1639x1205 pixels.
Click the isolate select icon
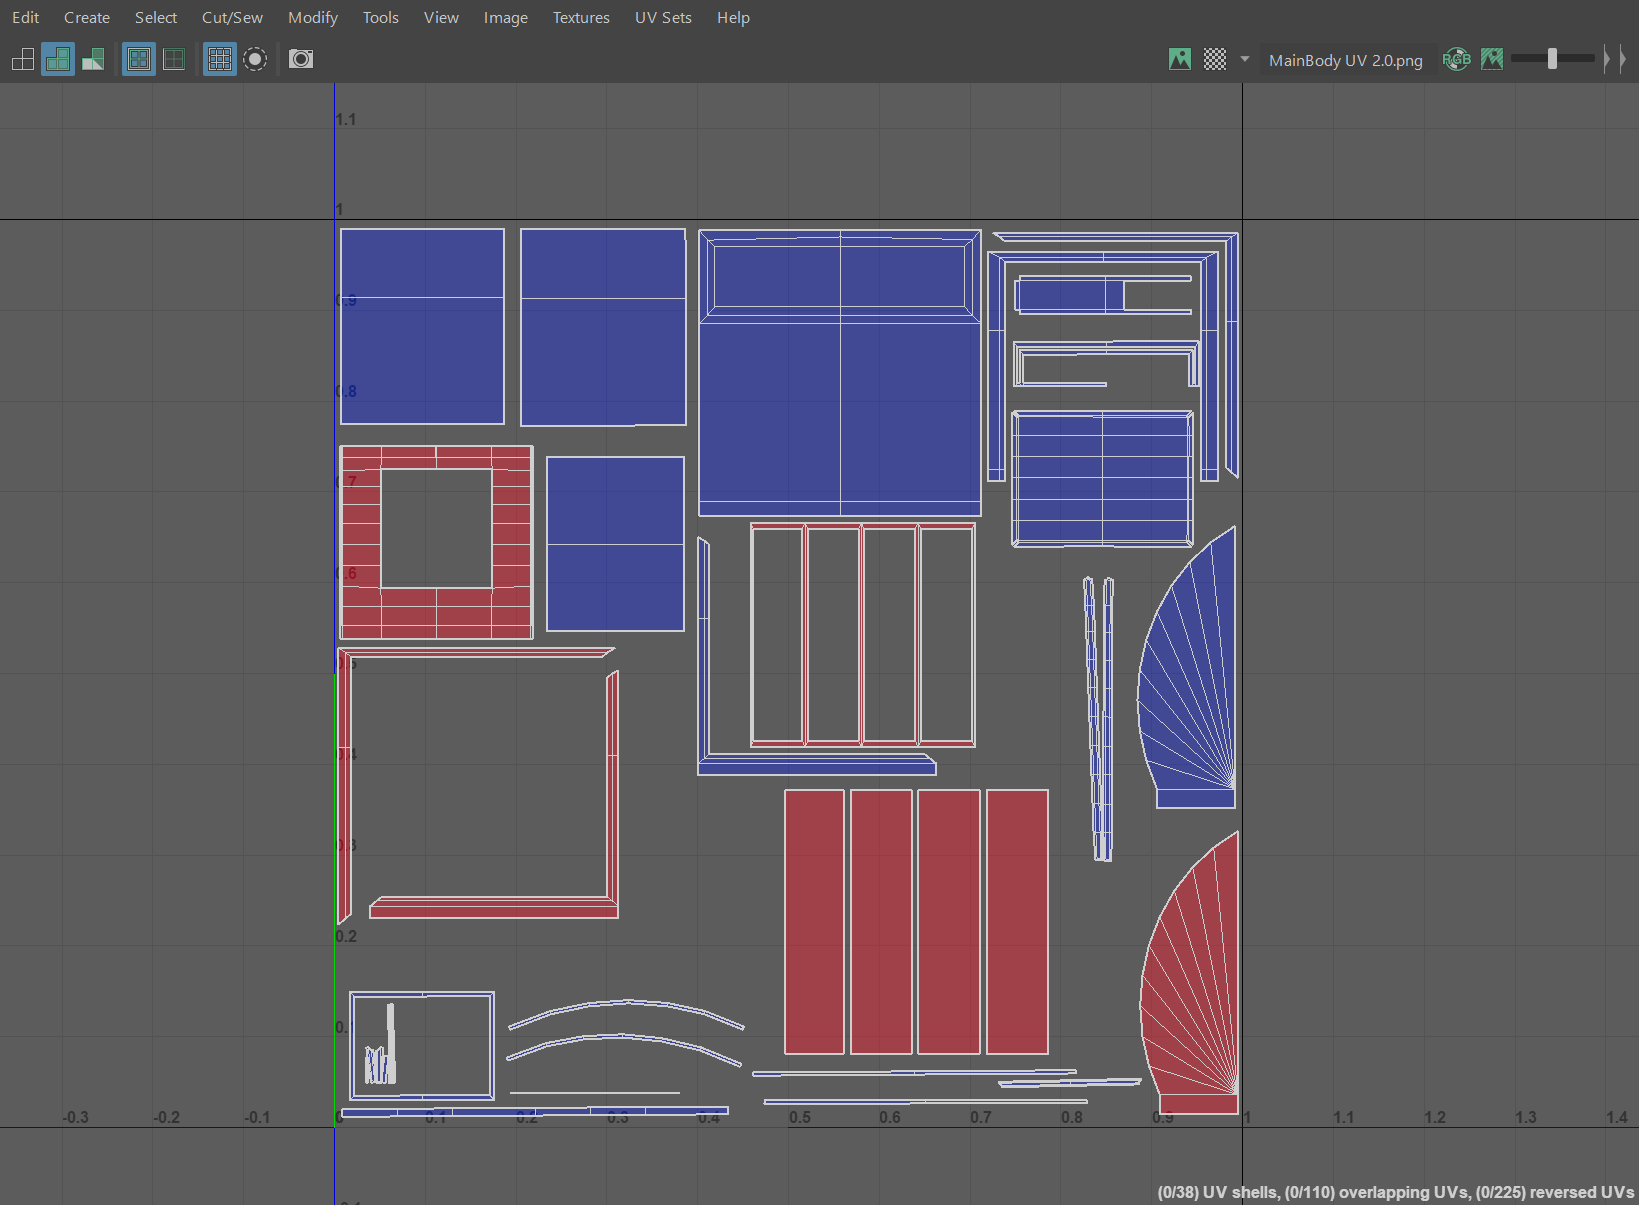point(255,59)
